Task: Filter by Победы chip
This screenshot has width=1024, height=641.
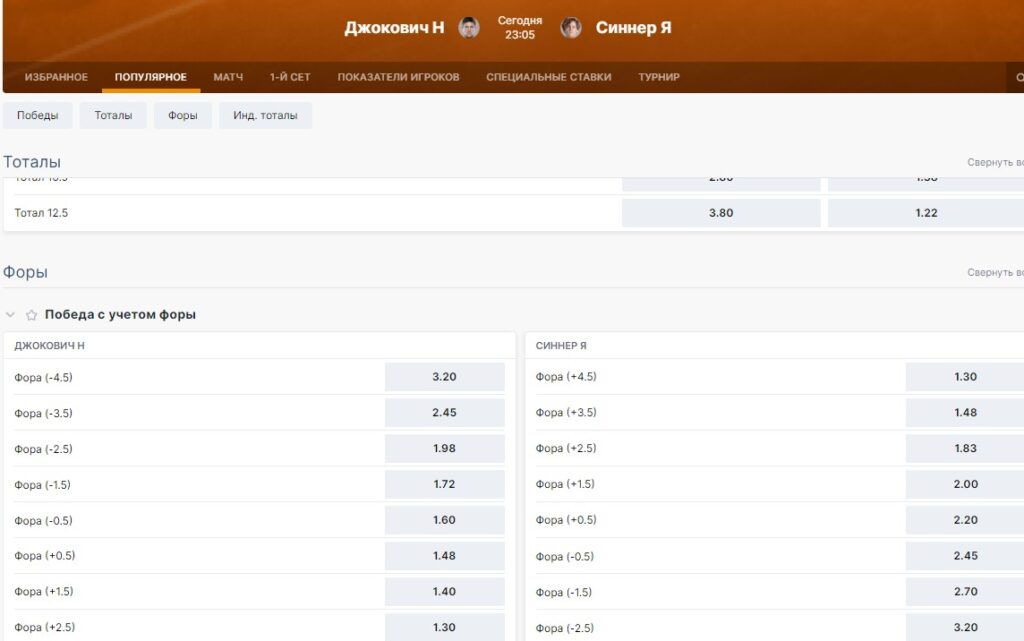Action: [37, 116]
